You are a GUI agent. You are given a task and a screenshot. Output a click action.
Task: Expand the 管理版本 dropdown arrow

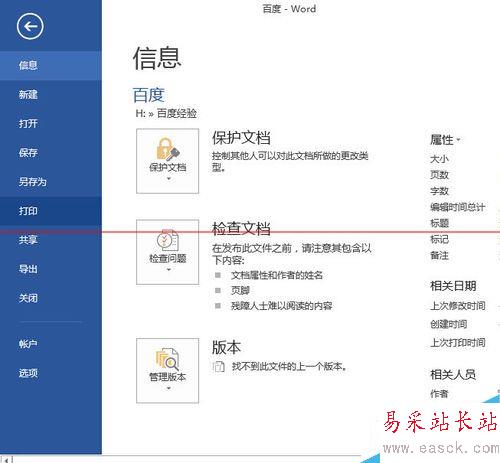(x=169, y=388)
